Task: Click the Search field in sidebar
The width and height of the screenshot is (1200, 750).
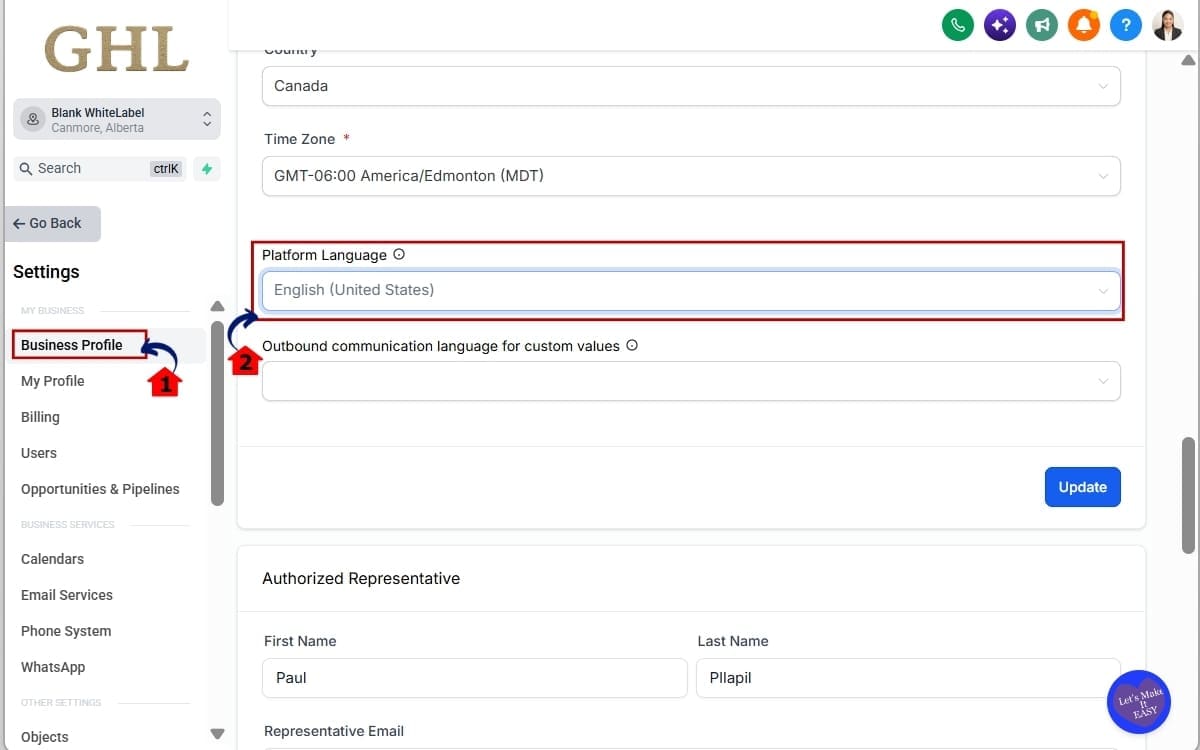Action: [99, 169]
